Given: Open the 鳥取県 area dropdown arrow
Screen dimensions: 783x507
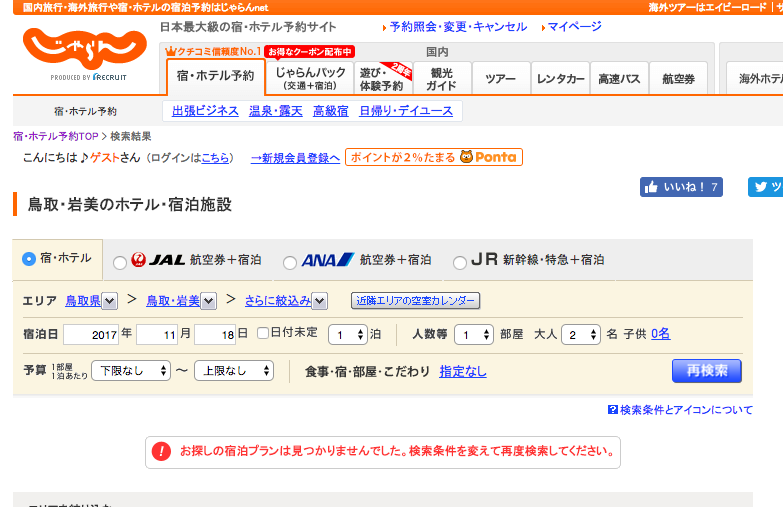Looking at the screenshot, I should (x=110, y=301).
